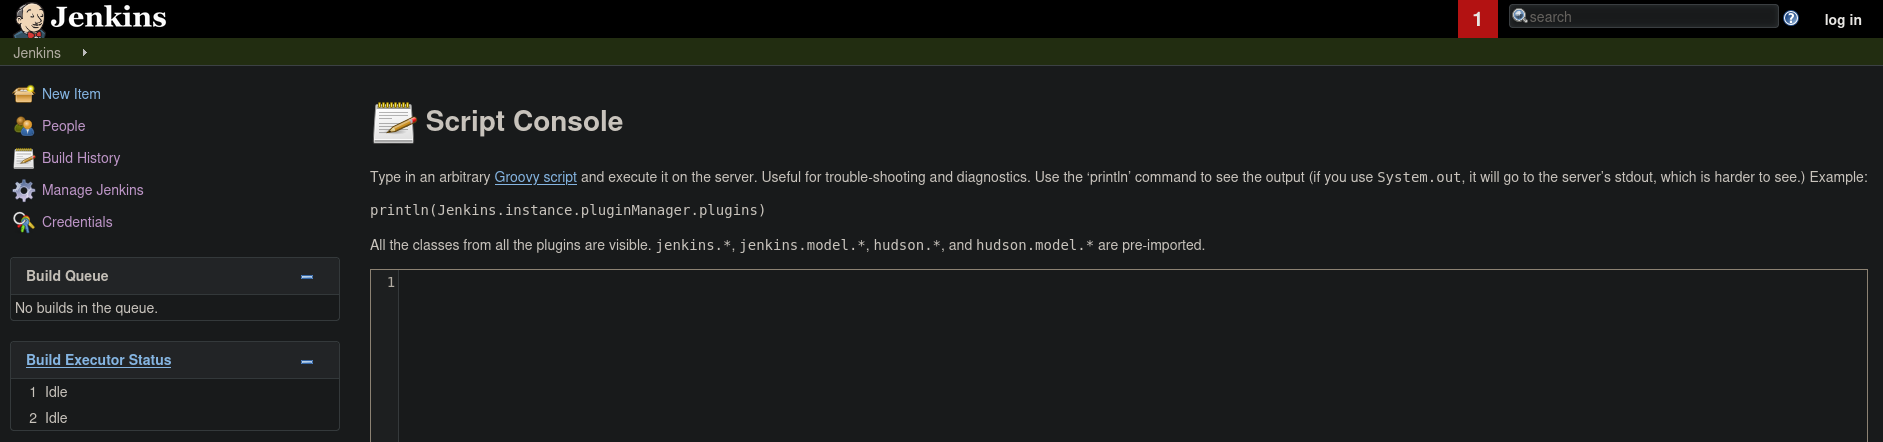Click into the search input field
1883x442 pixels.
pyautogui.click(x=1650, y=16)
